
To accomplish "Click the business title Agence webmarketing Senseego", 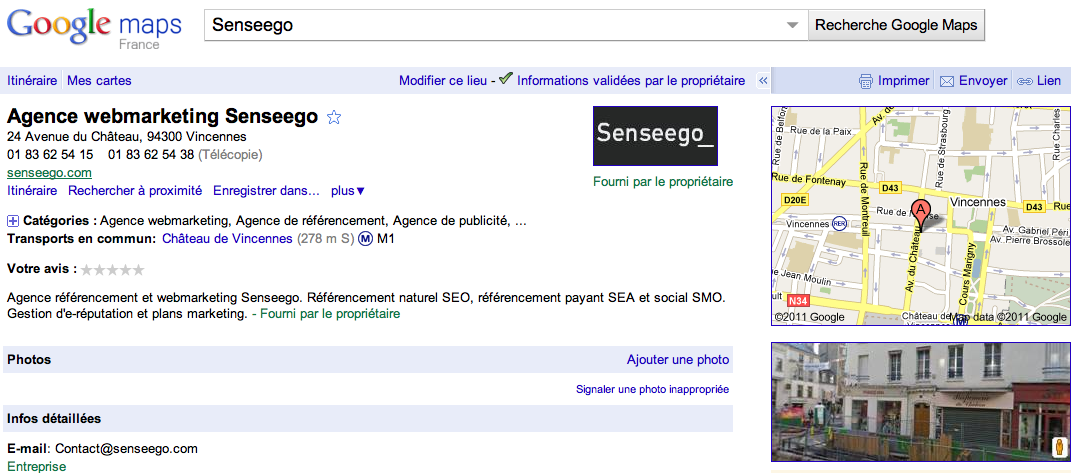I will pyautogui.click(x=162, y=116).
